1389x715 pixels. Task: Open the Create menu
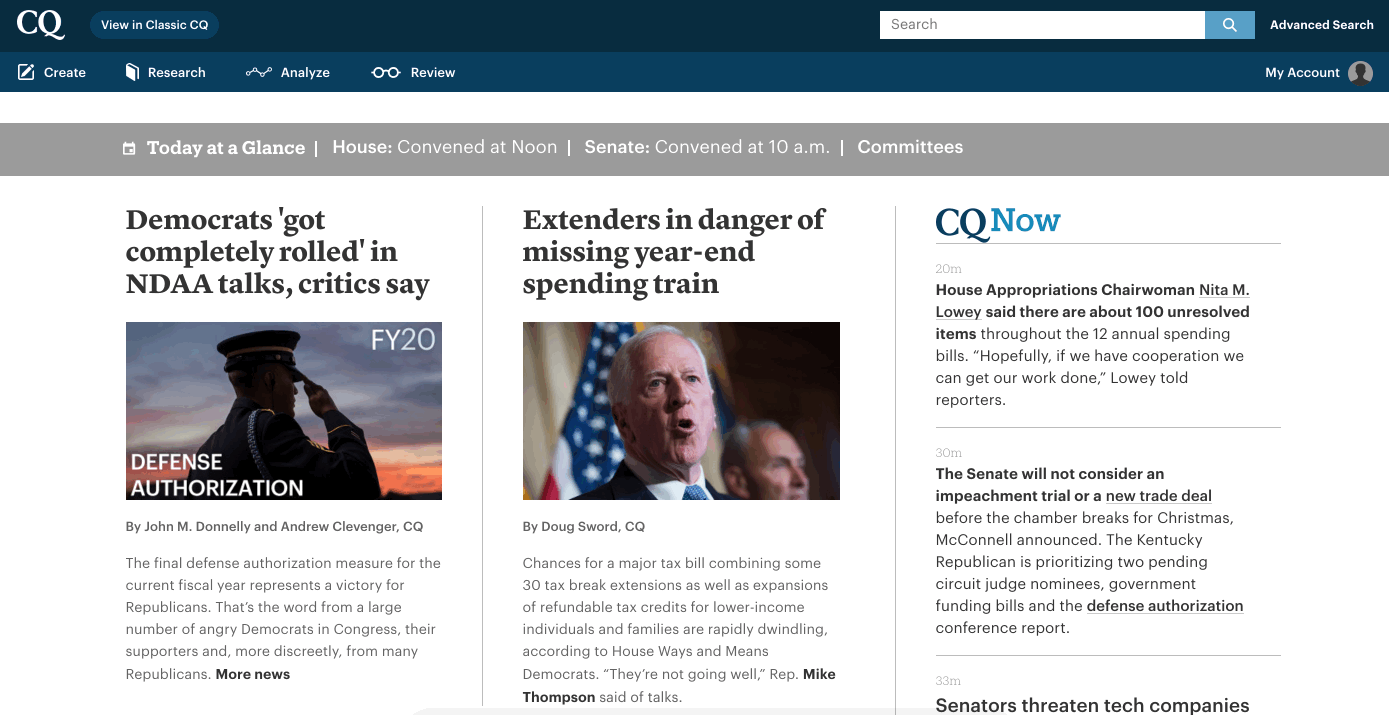[52, 72]
